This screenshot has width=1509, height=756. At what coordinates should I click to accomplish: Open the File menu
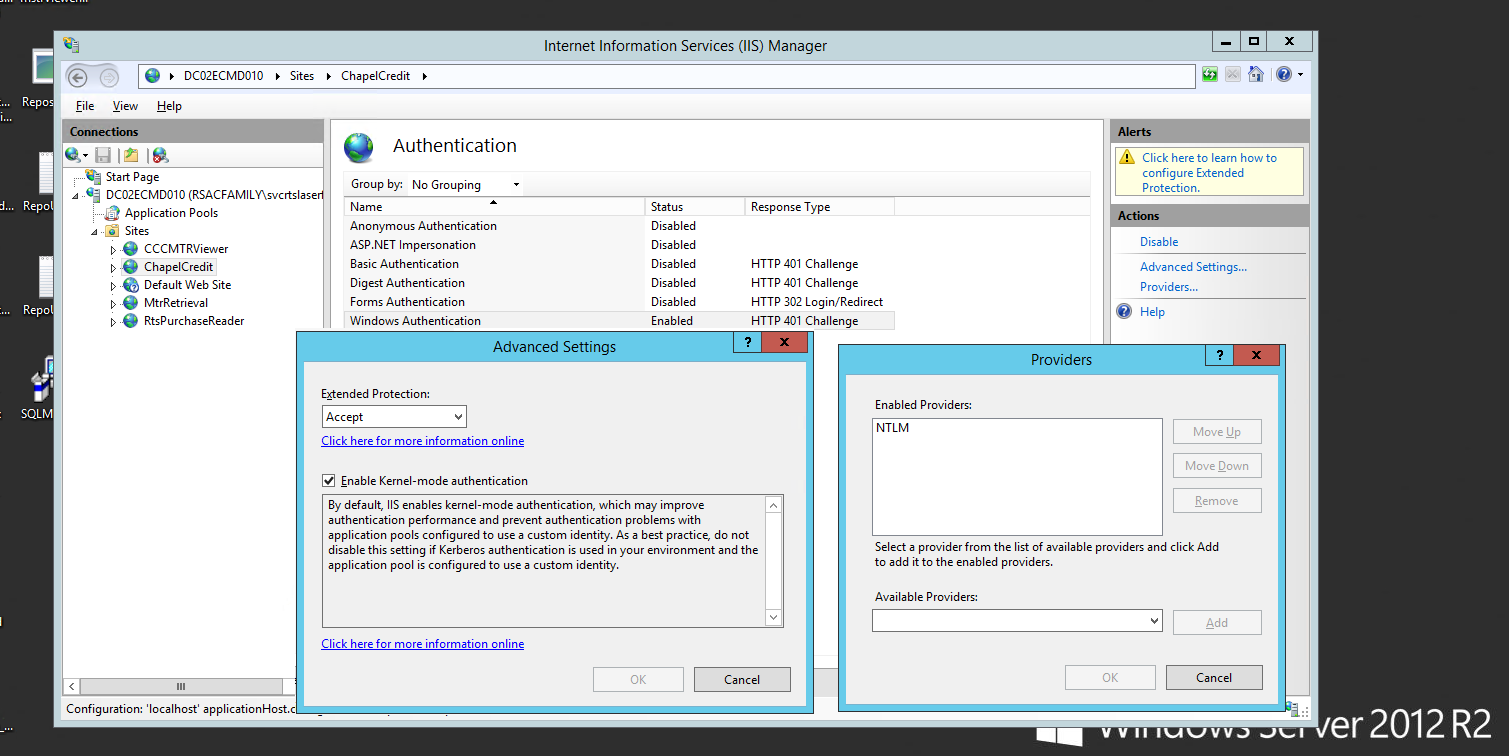pyautogui.click(x=85, y=106)
